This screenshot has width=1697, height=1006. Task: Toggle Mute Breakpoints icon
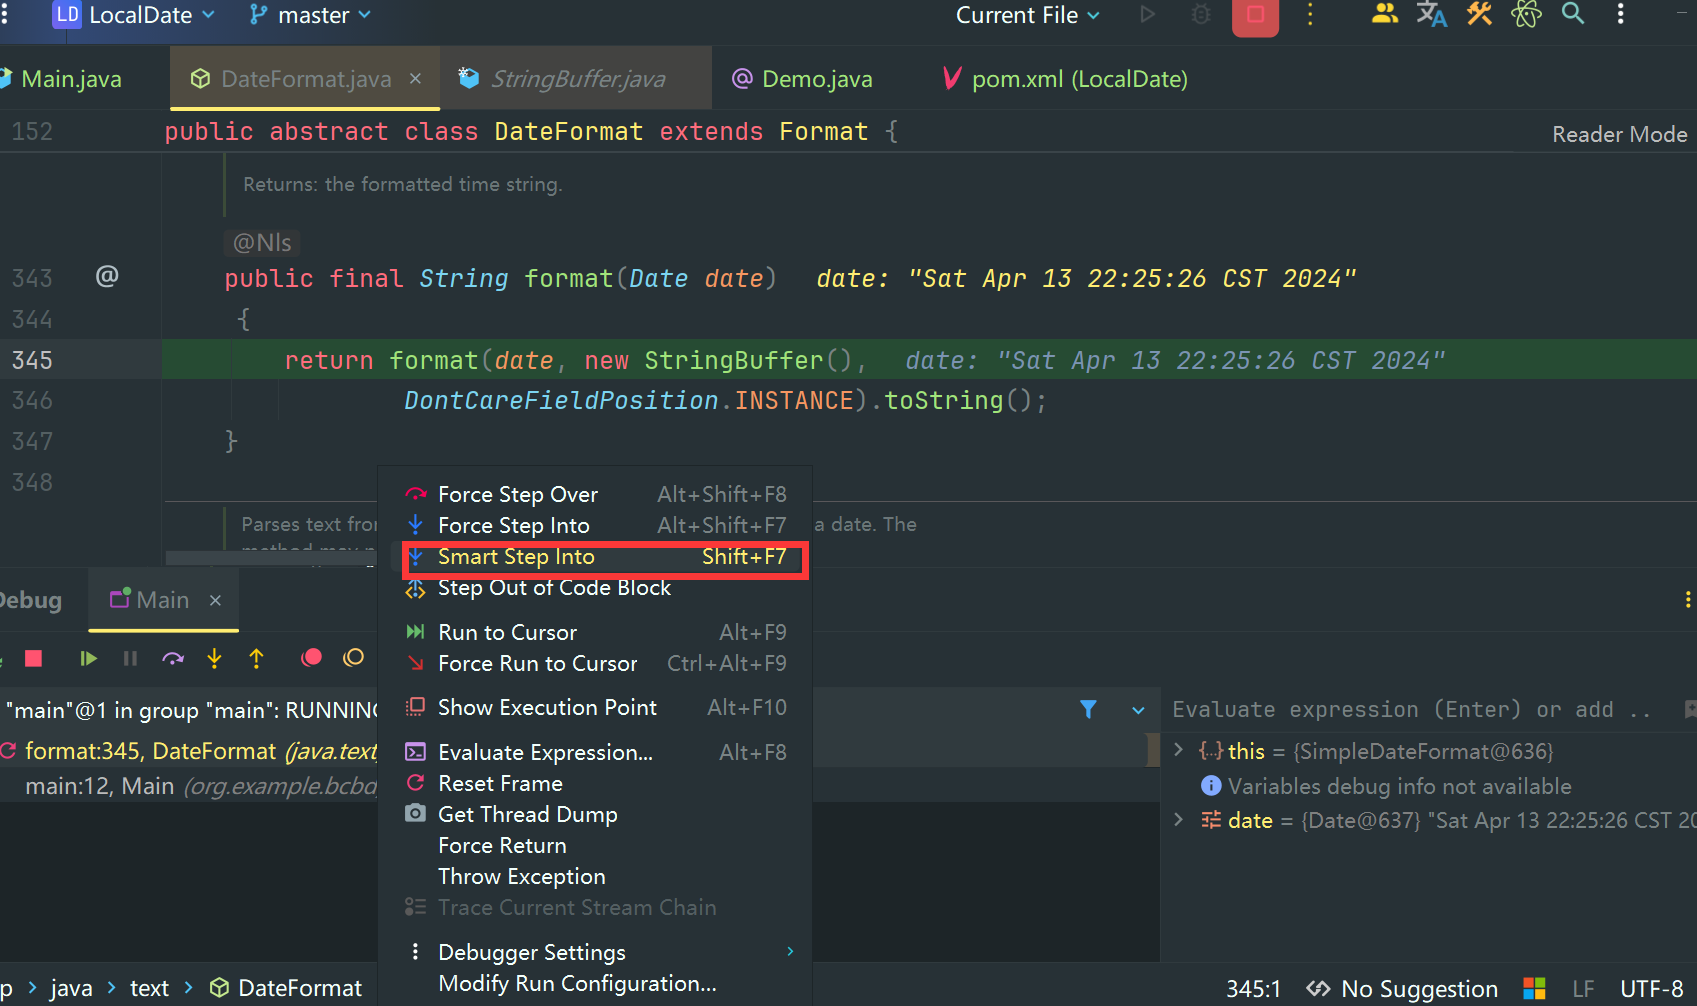coord(353,657)
